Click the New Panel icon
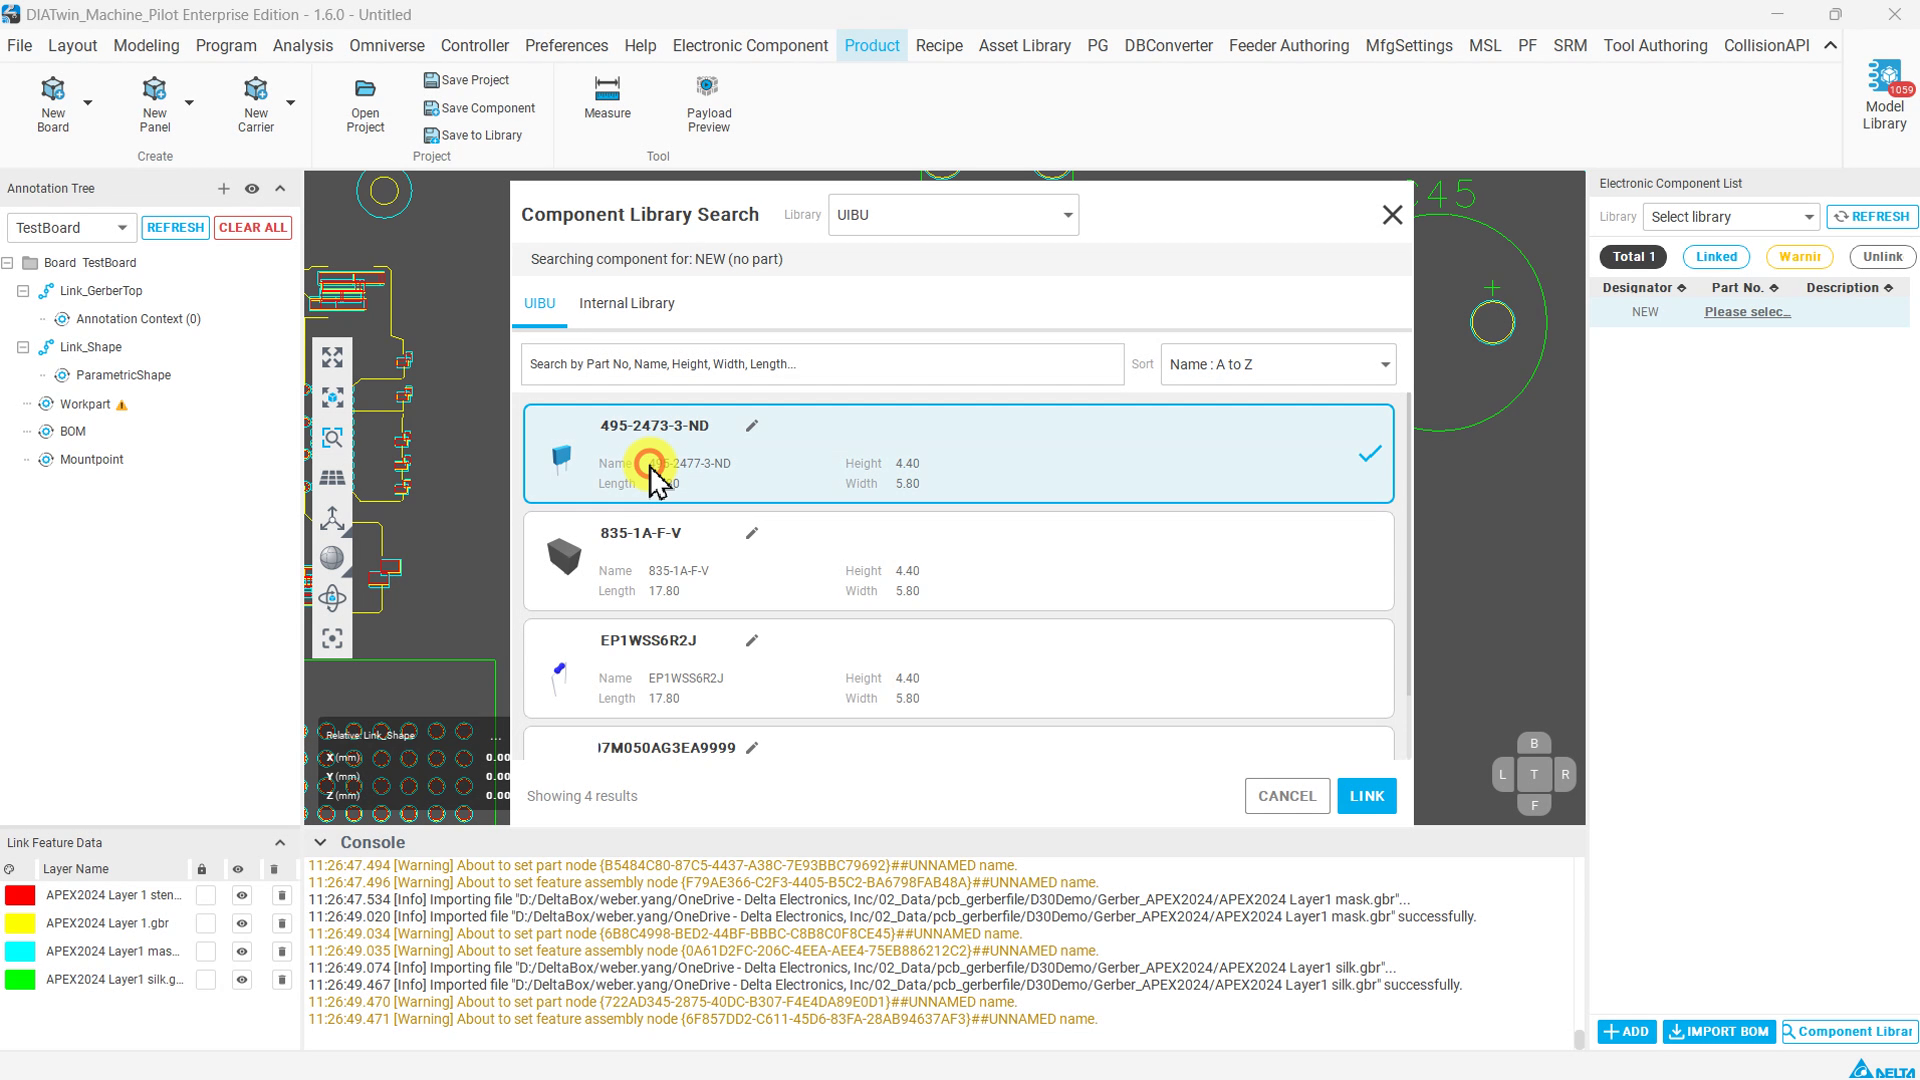Screen dimensions: 1920x1080 tap(154, 90)
